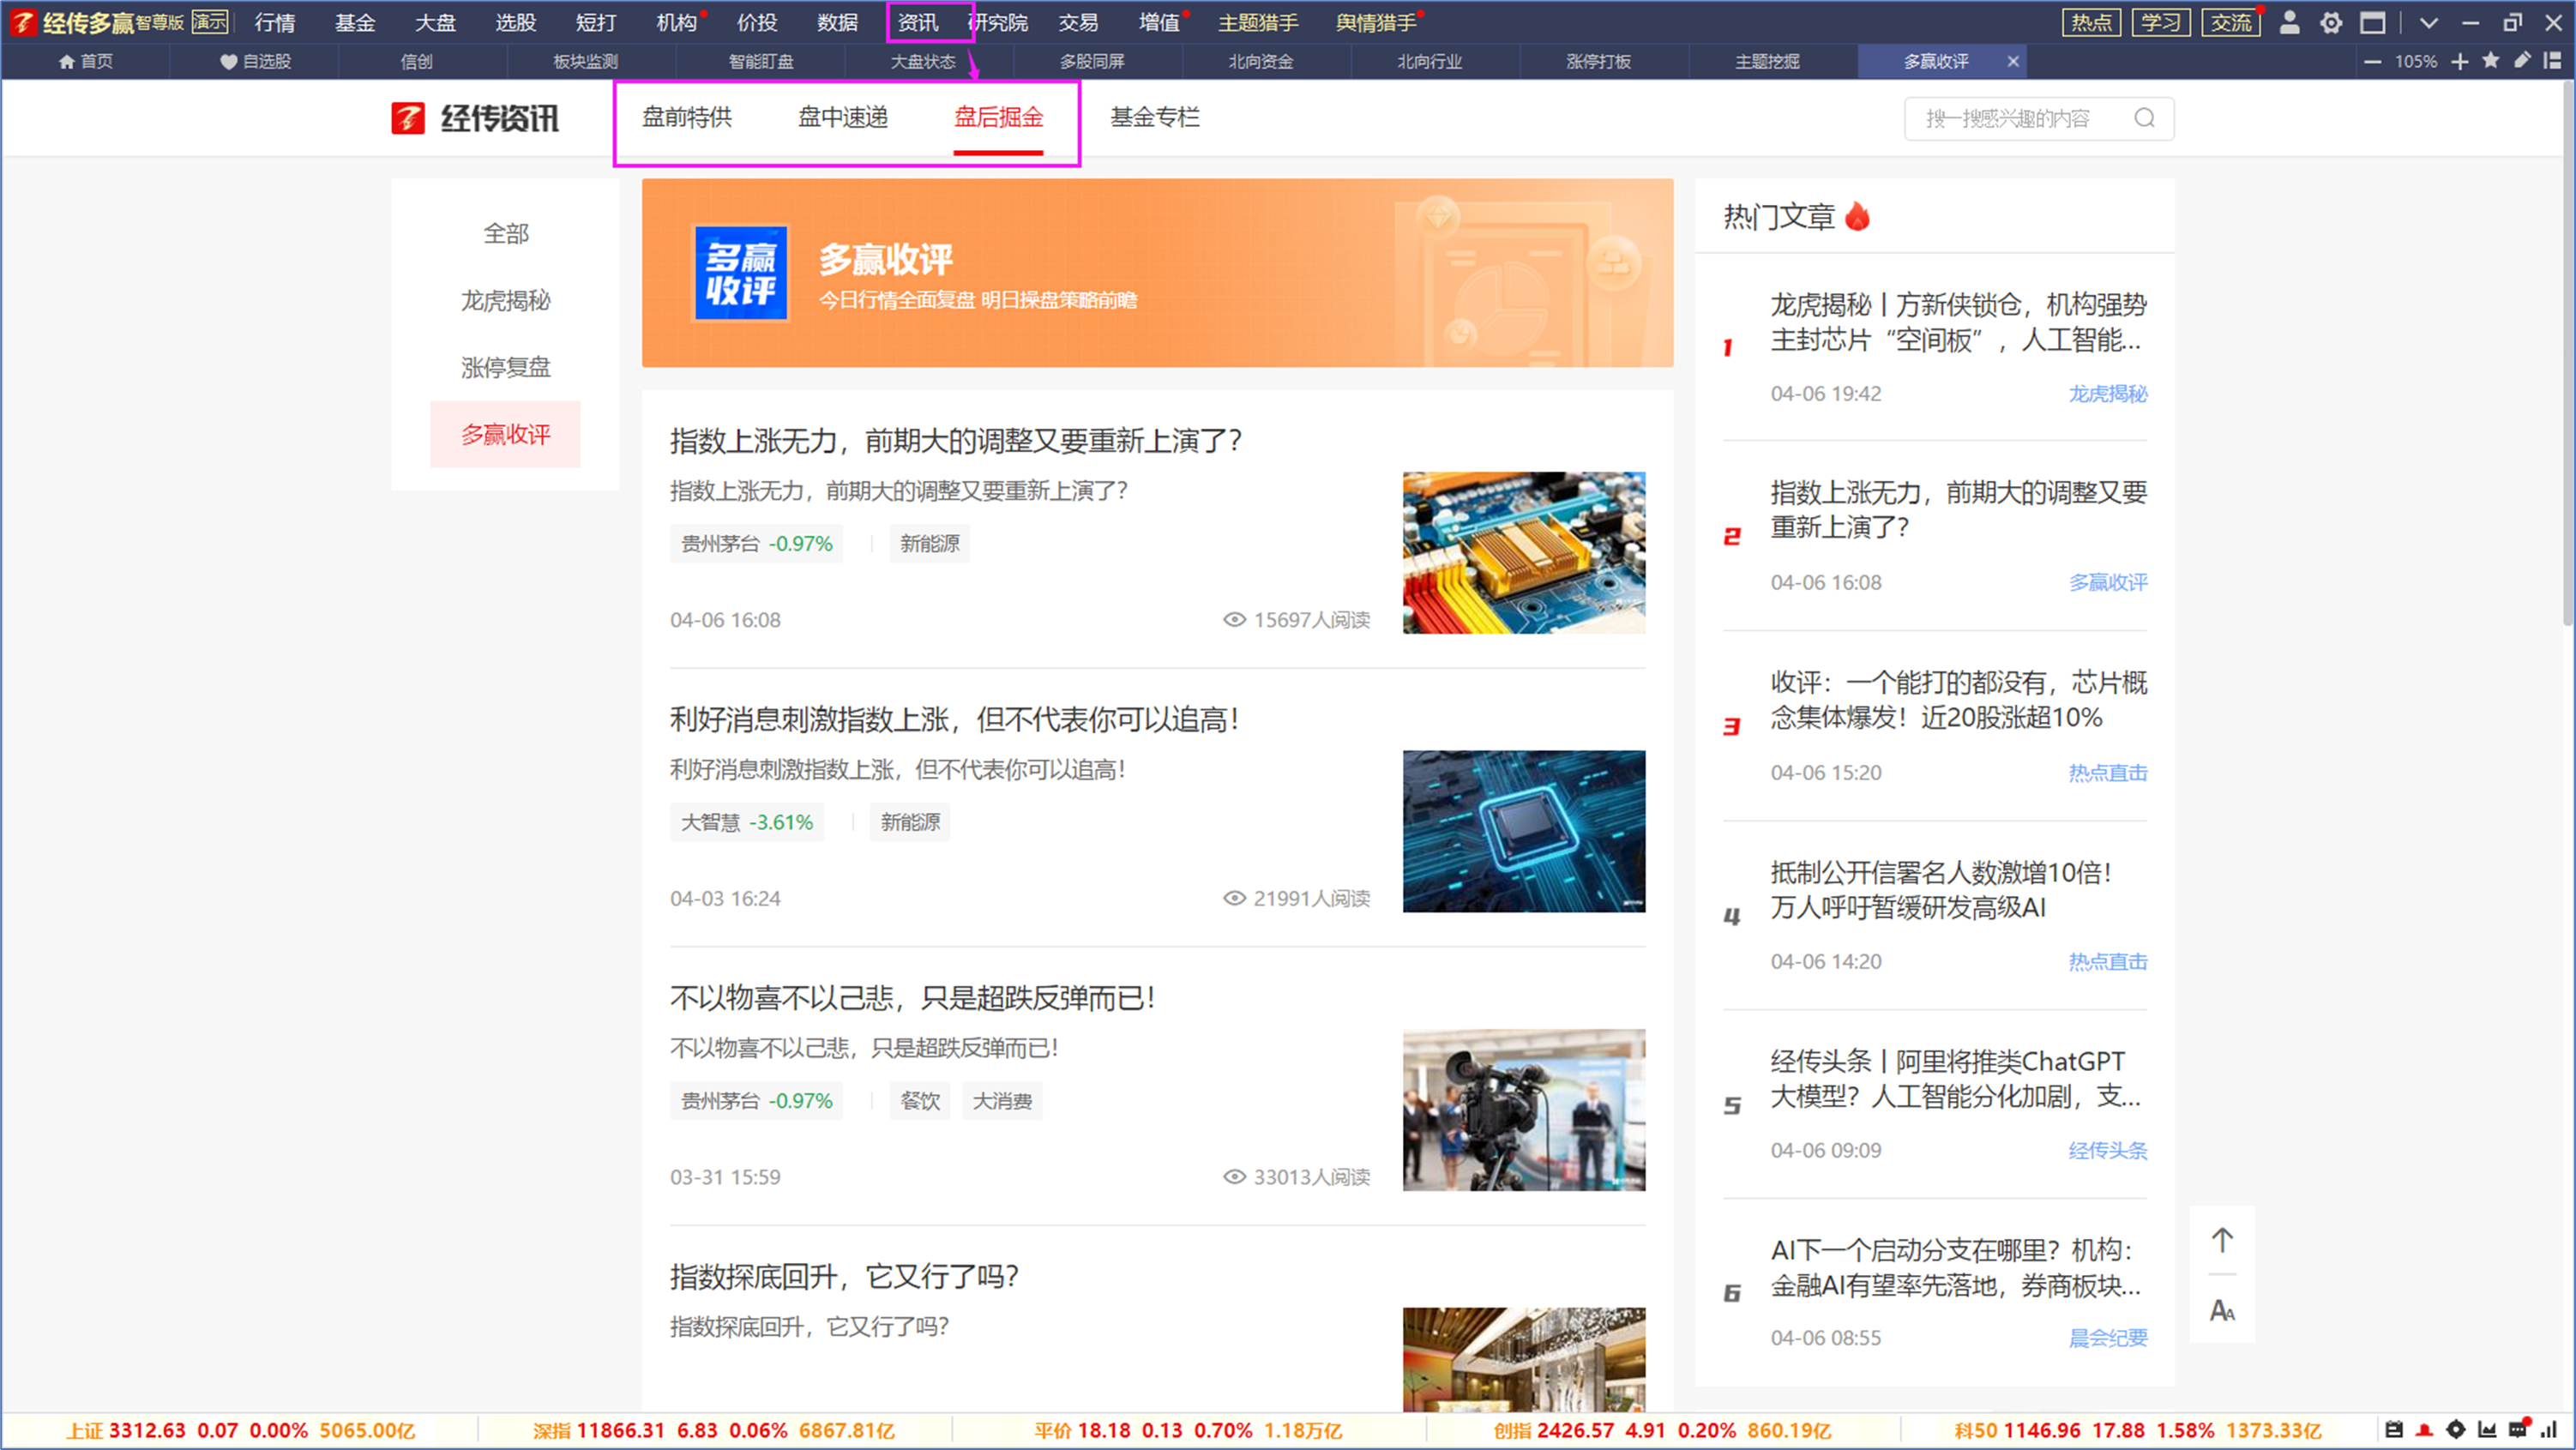Open the 行情 menu

click(x=275, y=22)
